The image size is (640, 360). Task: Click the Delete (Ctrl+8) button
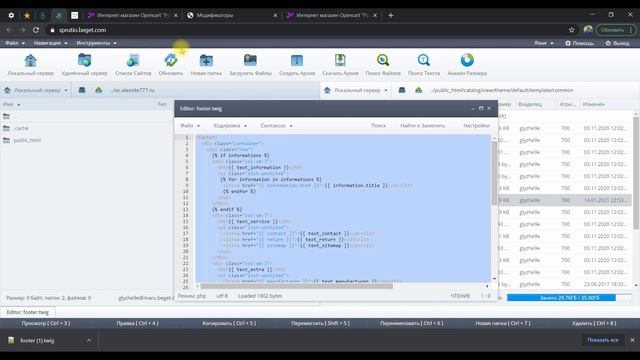click(x=594, y=323)
